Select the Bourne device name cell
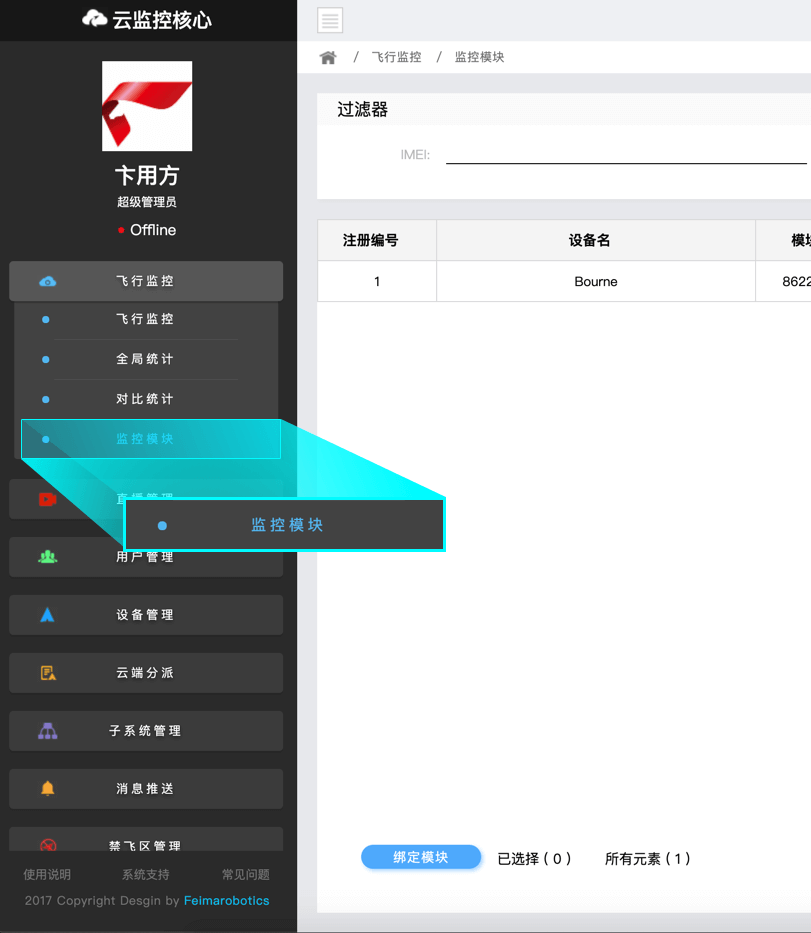Viewport: 811px width, 933px height. (596, 281)
